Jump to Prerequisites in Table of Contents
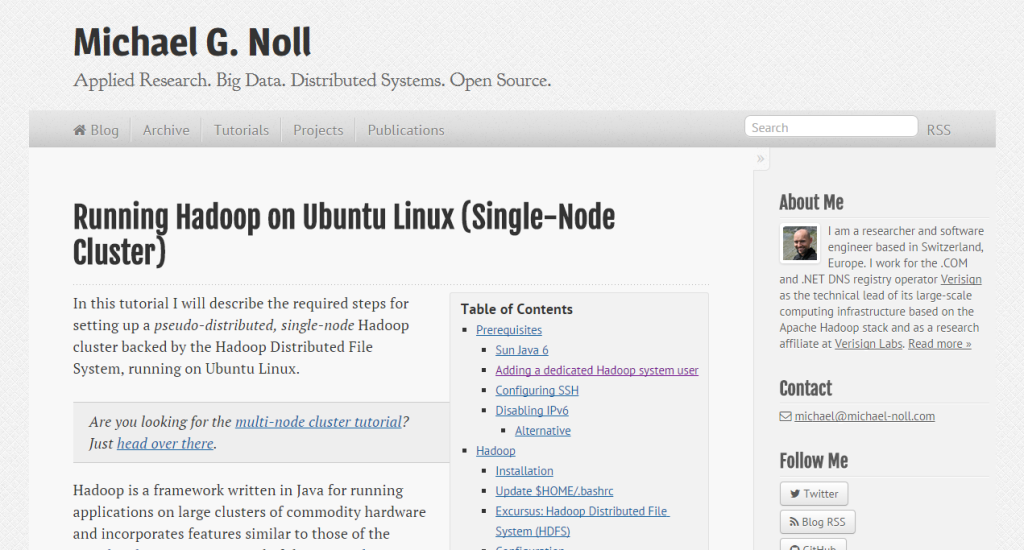This screenshot has height=550, width=1024. [x=509, y=330]
